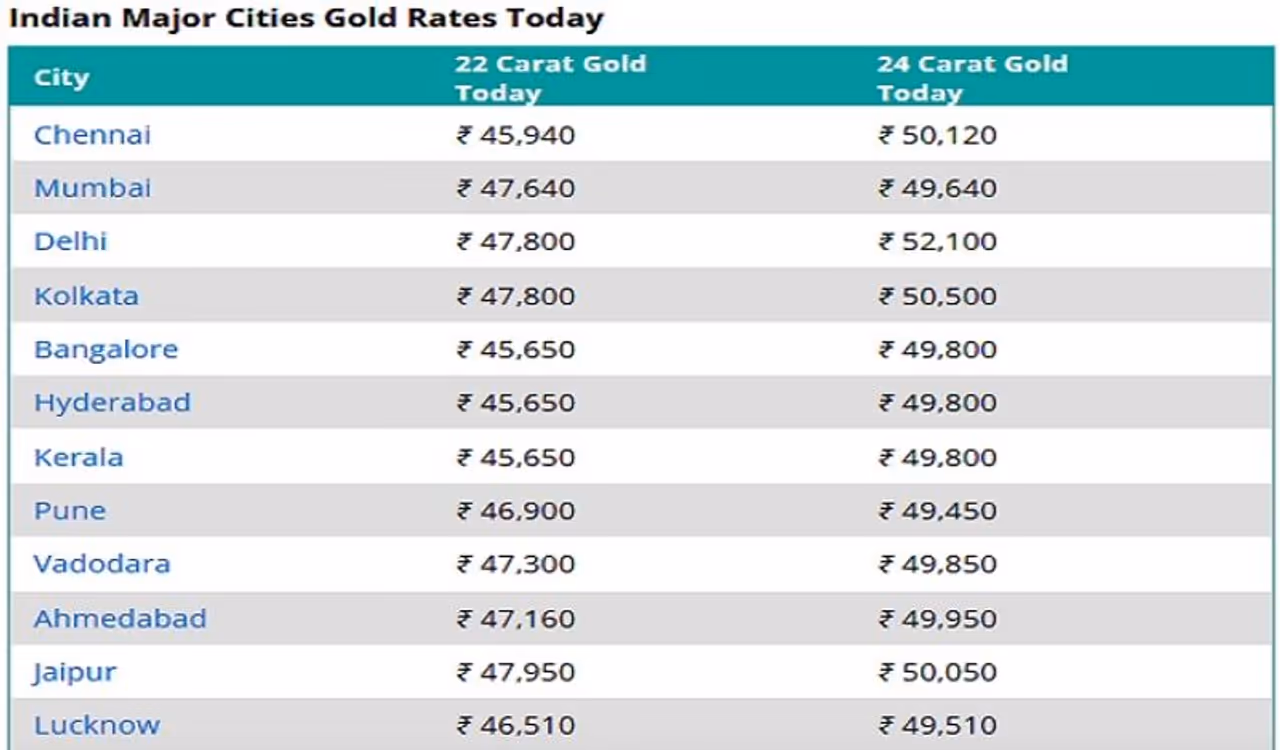Click the City column header
Screen dimensions: 1280x750
[x=61, y=78]
